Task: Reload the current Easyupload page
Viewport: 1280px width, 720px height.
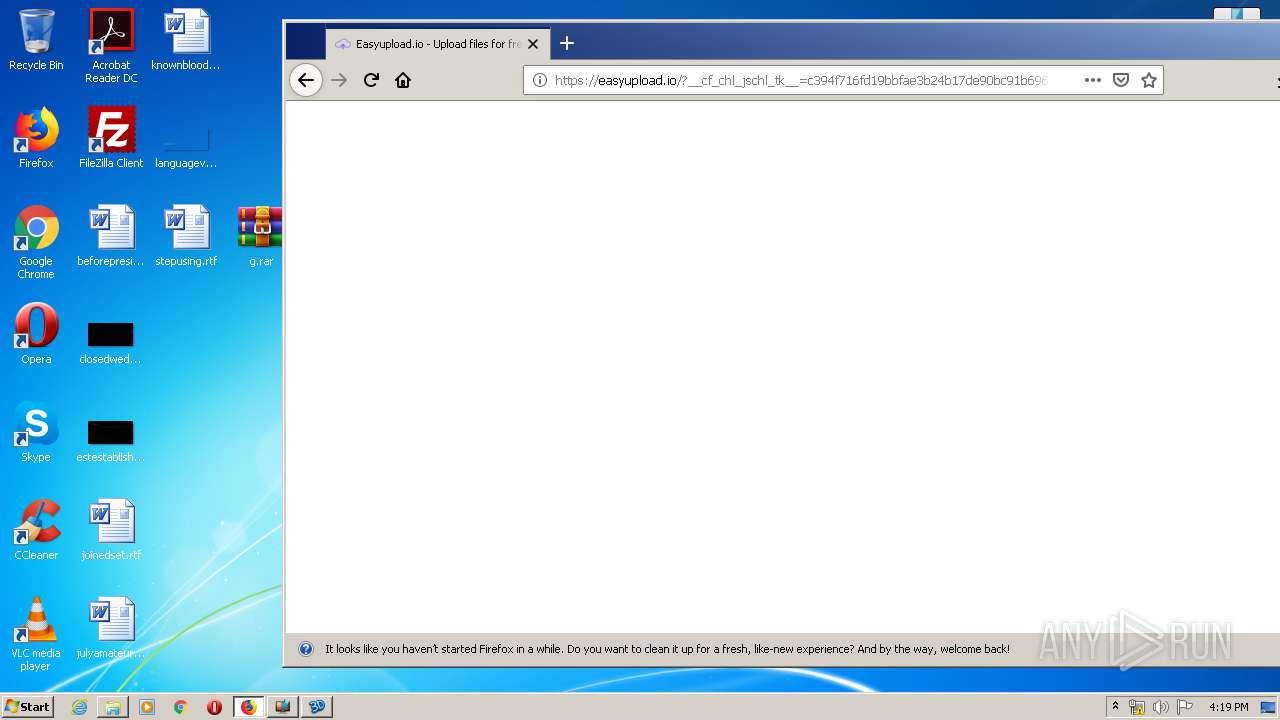Action: (x=371, y=80)
